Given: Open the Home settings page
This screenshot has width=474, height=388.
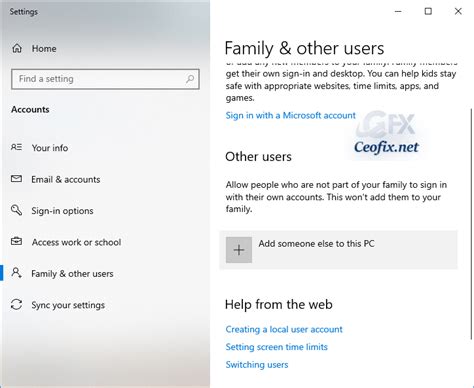Looking at the screenshot, I should 44,49.
